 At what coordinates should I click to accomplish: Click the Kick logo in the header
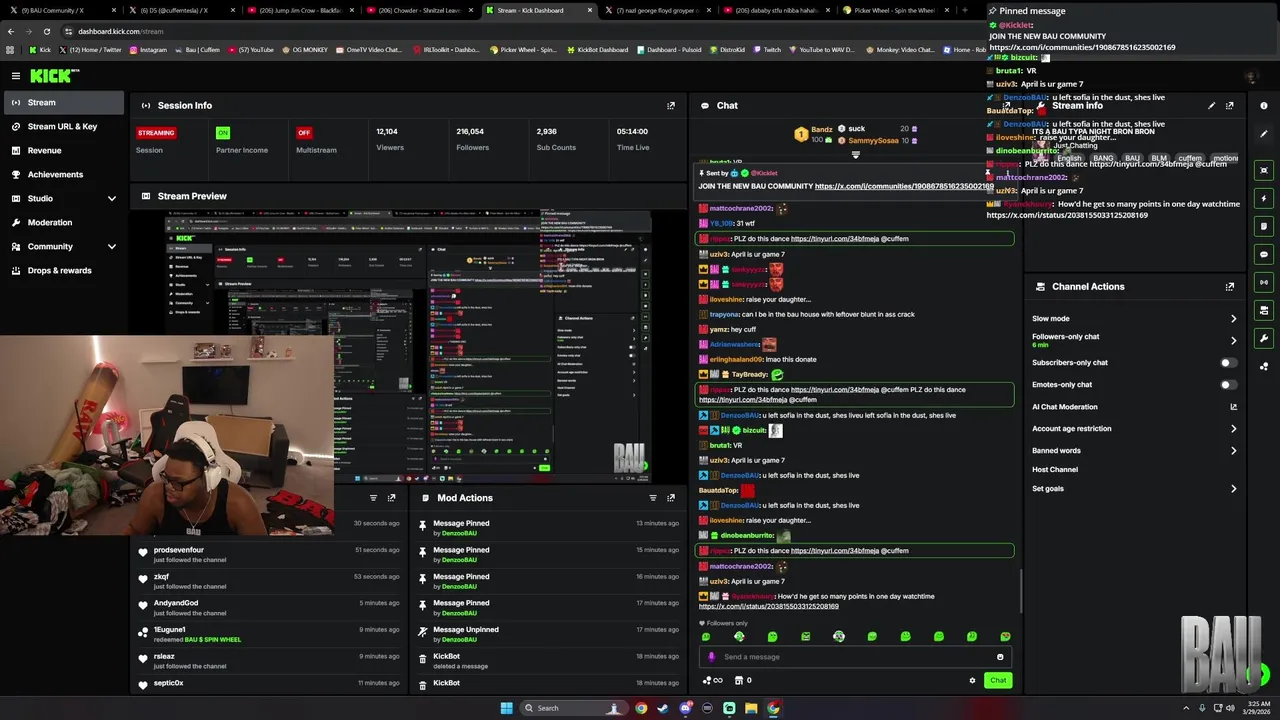coord(54,76)
